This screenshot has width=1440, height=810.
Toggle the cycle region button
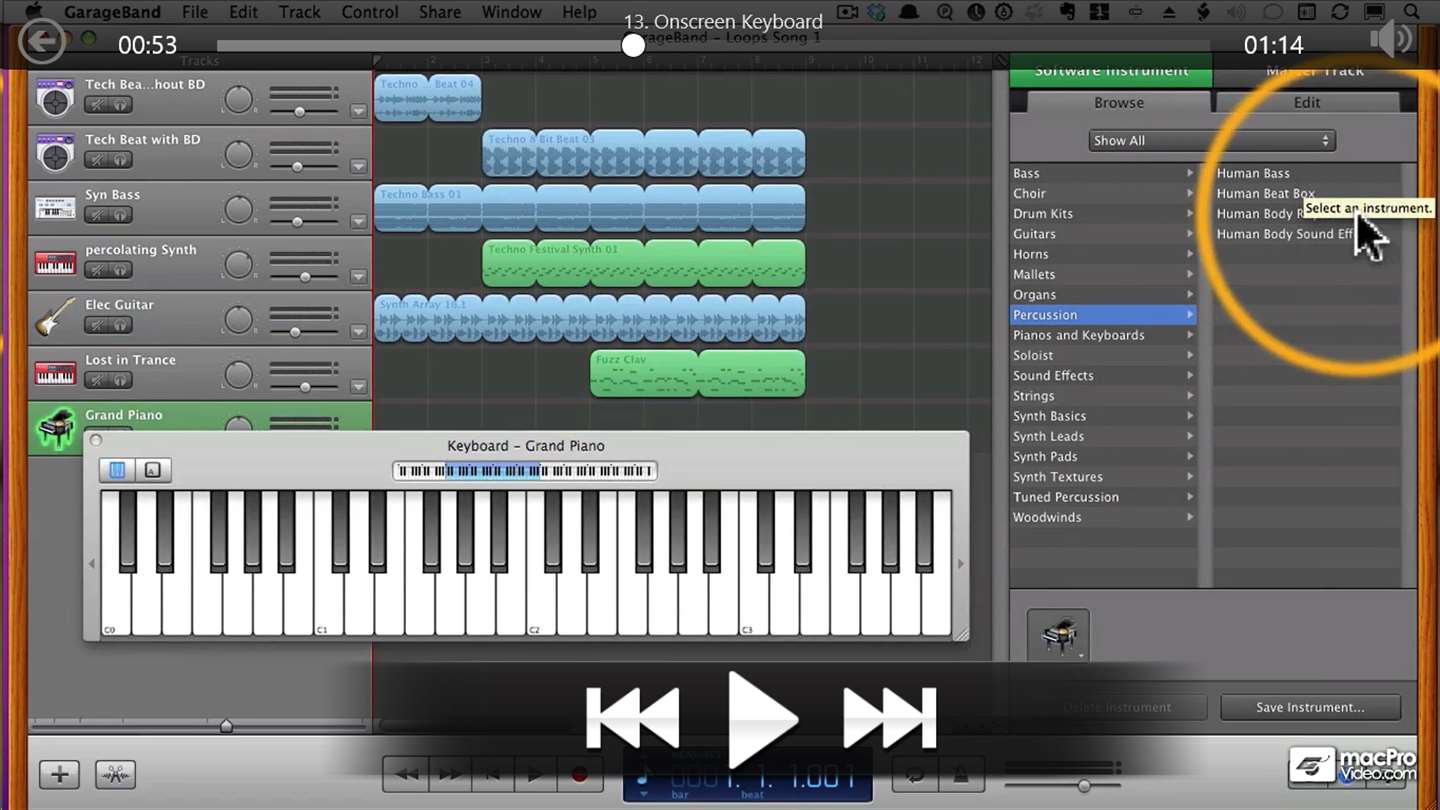pos(914,774)
